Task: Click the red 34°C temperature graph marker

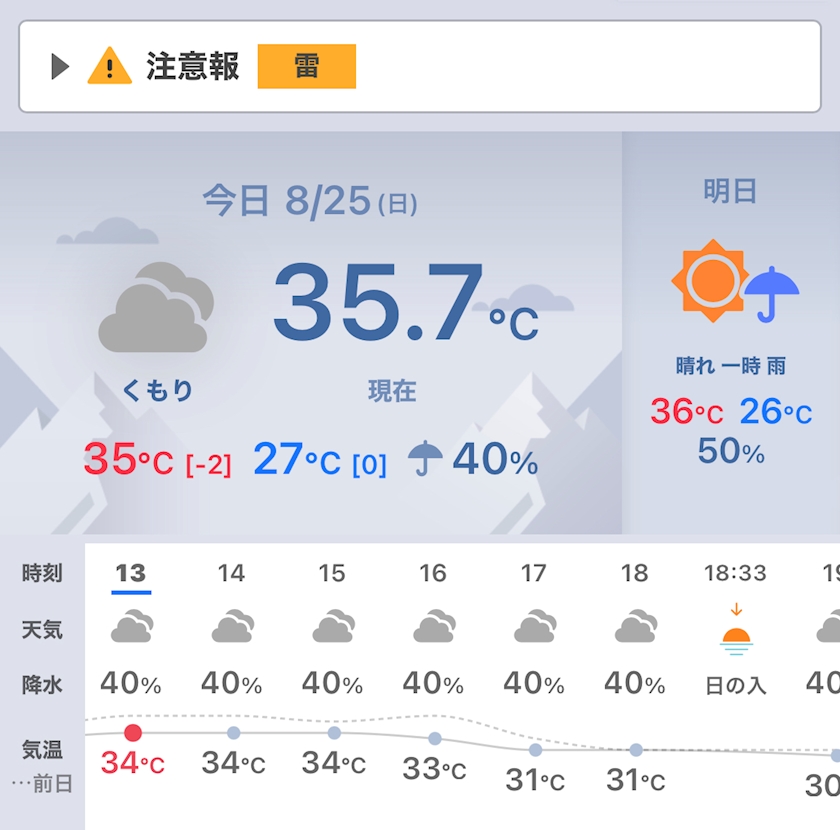Action: coord(133,732)
